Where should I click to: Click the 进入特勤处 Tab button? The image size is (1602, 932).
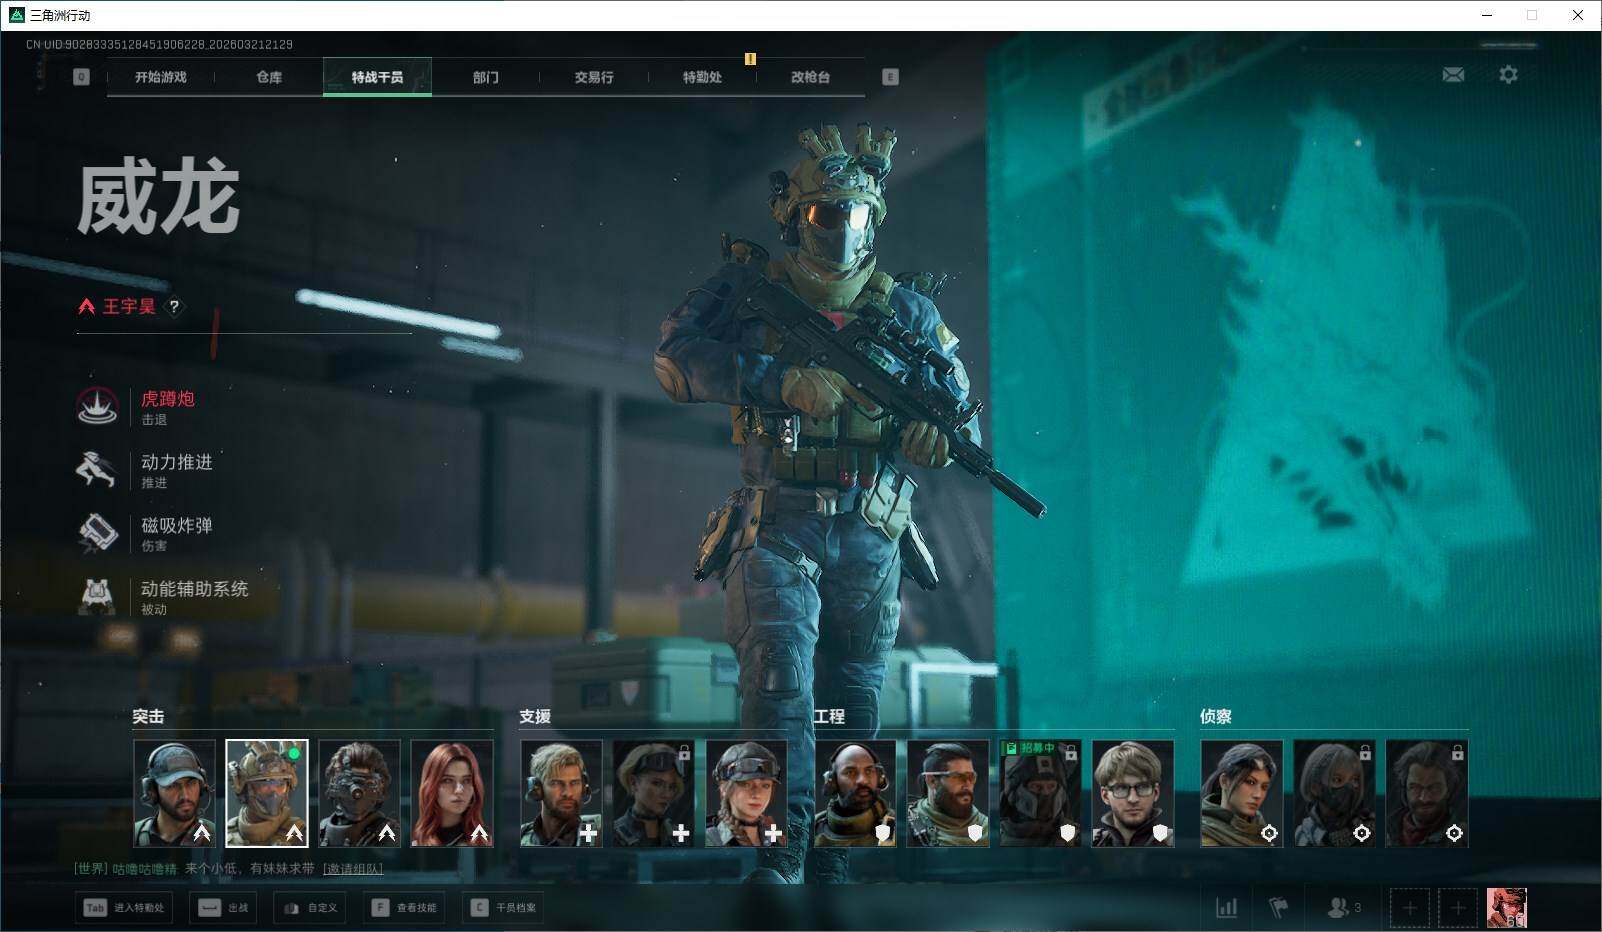coord(124,908)
